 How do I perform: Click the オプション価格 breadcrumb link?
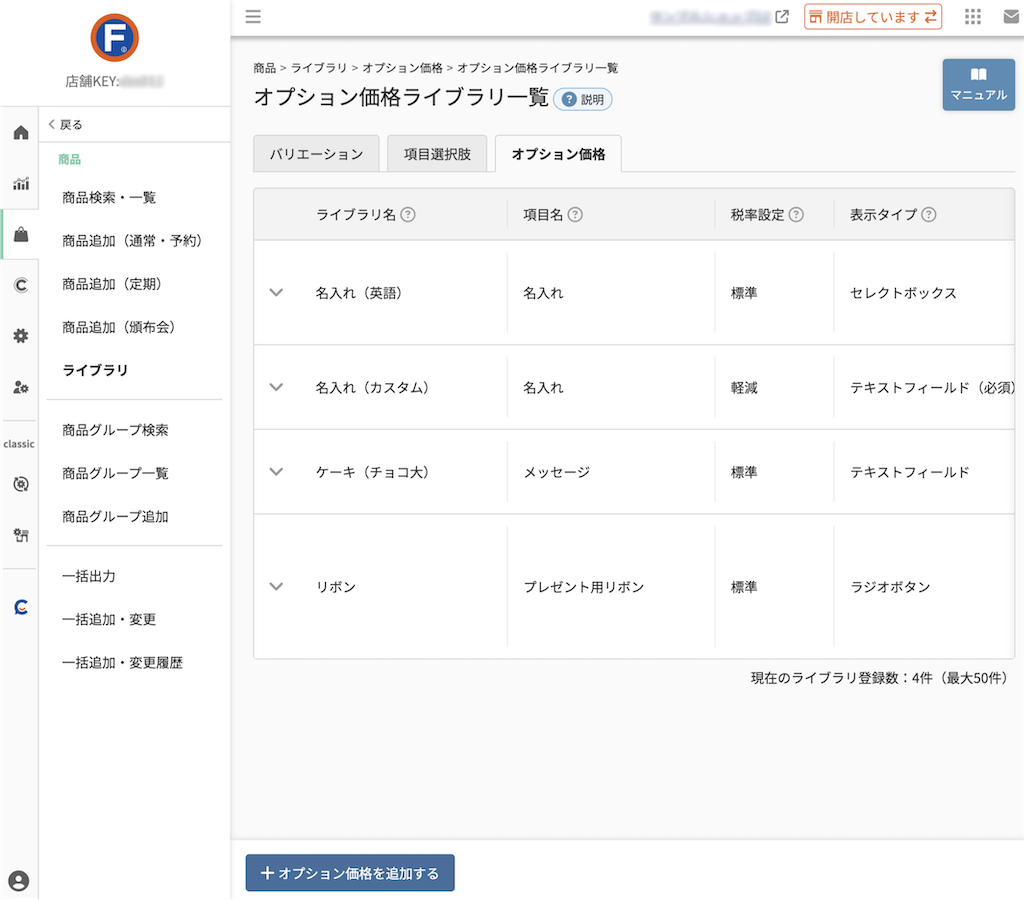point(402,68)
